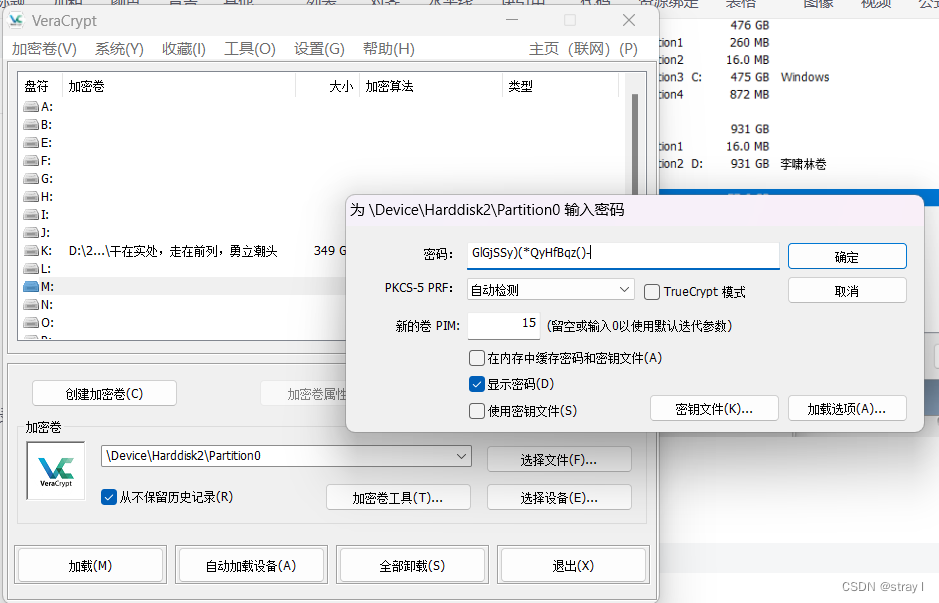
Task: Select drive slot J: icon
Action: click(31, 233)
